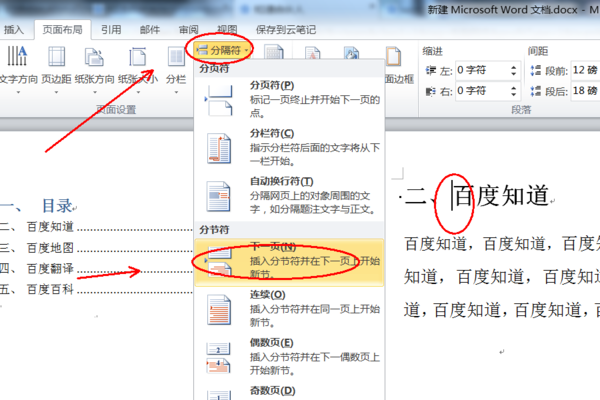This screenshot has height=400, width=600.
Task: Choose the 分栏符(C) column break icon
Action: tap(219, 149)
